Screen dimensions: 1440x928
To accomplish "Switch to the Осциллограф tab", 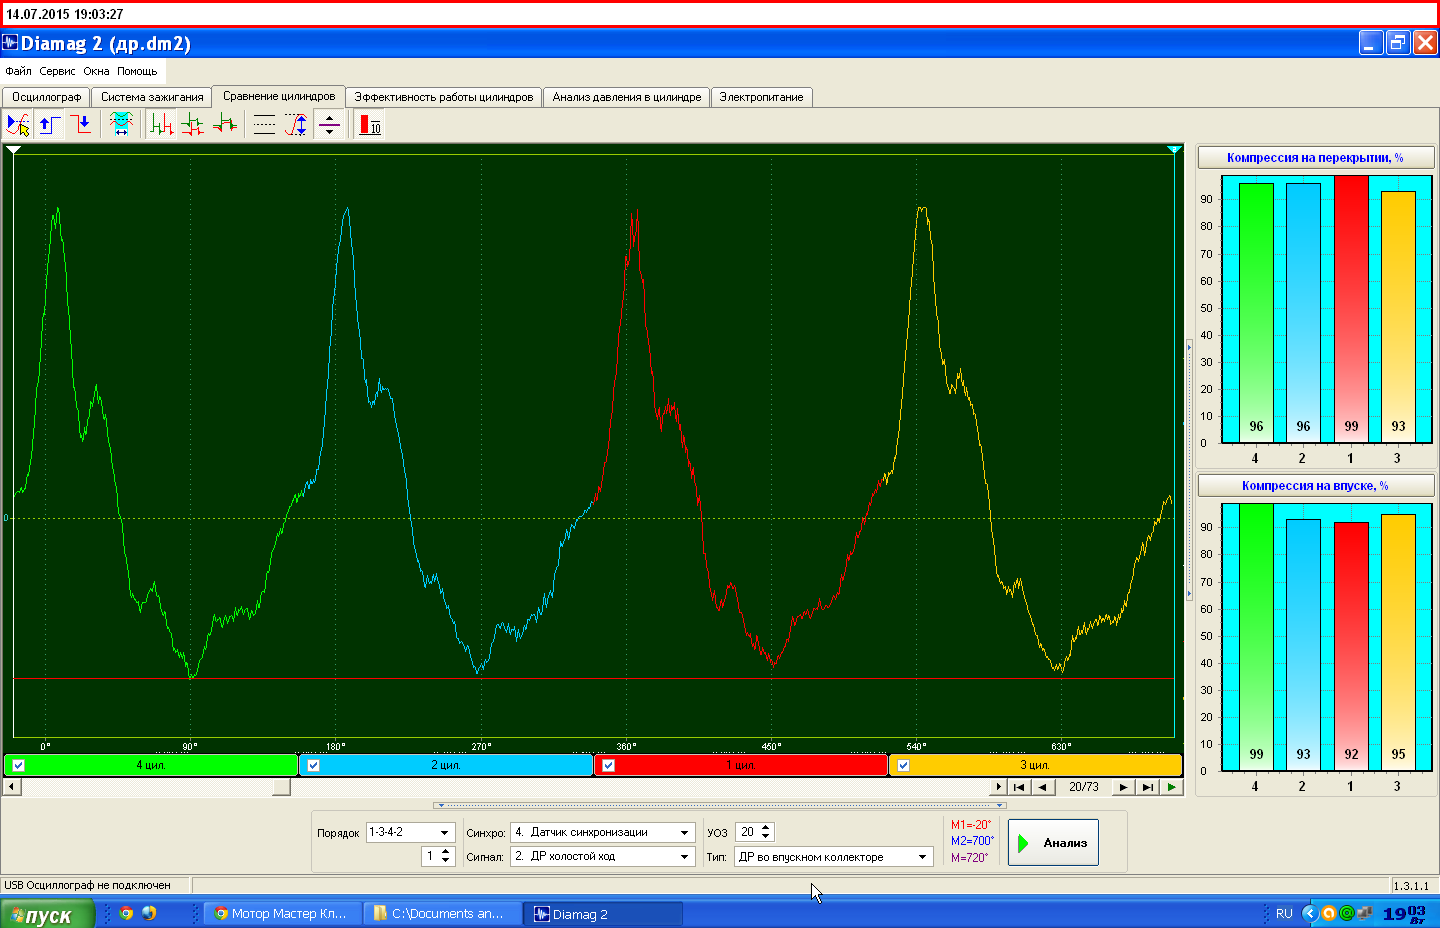I will (46, 97).
